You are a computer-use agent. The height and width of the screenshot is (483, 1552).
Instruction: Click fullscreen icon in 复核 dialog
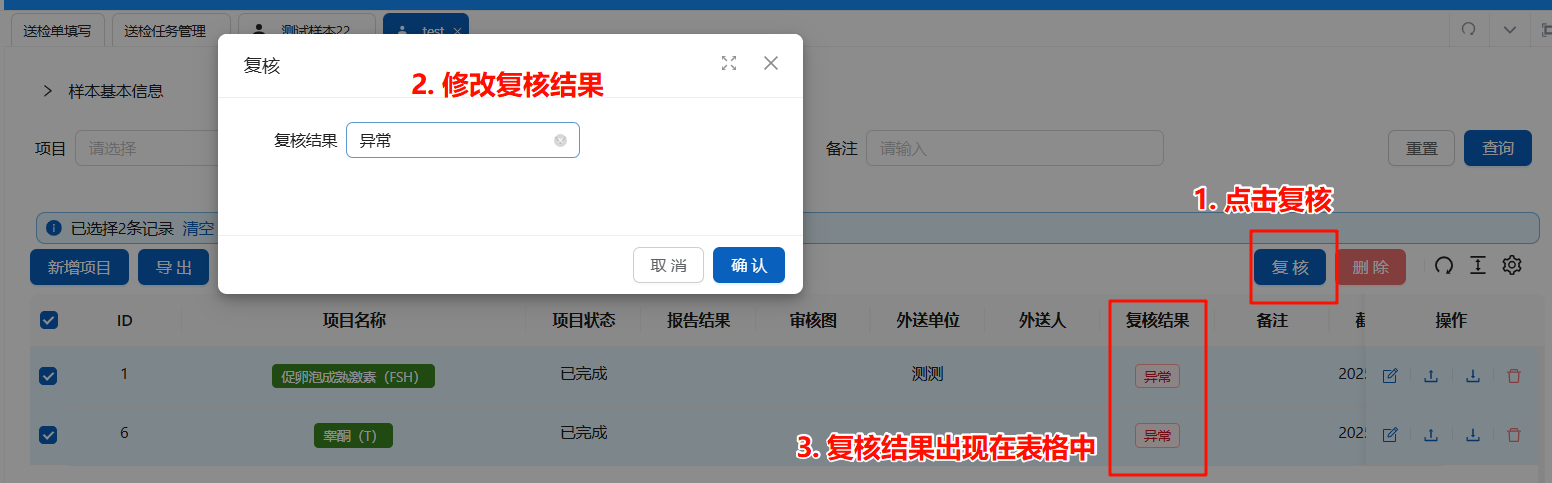tap(729, 63)
